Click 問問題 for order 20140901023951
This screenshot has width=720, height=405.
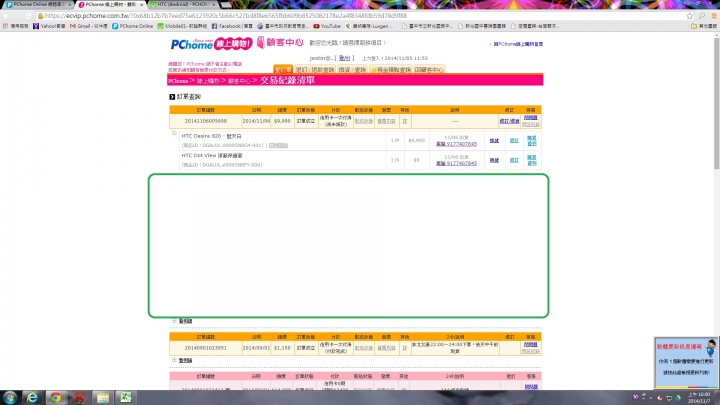[531, 345]
